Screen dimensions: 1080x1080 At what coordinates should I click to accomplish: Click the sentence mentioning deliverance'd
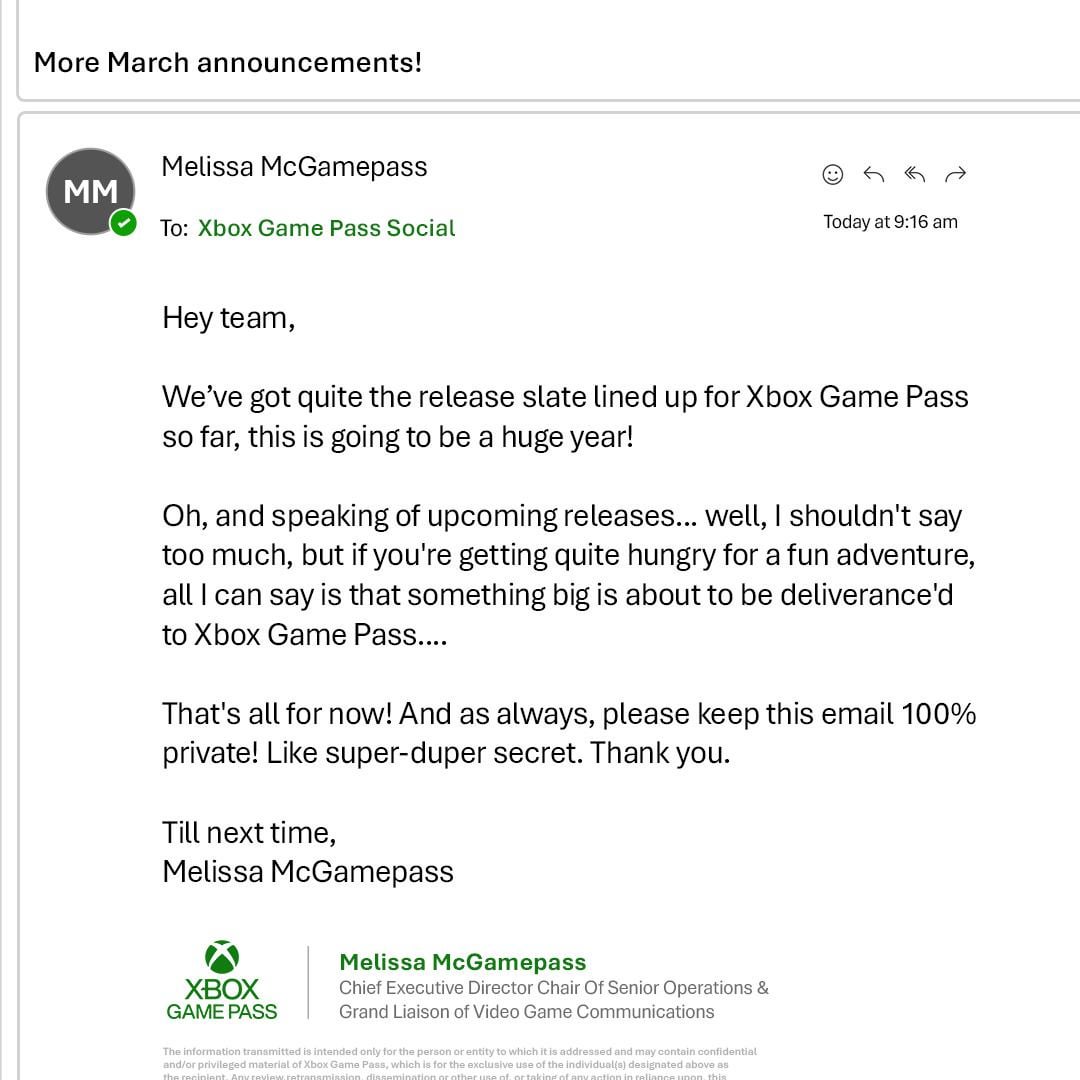point(557,595)
